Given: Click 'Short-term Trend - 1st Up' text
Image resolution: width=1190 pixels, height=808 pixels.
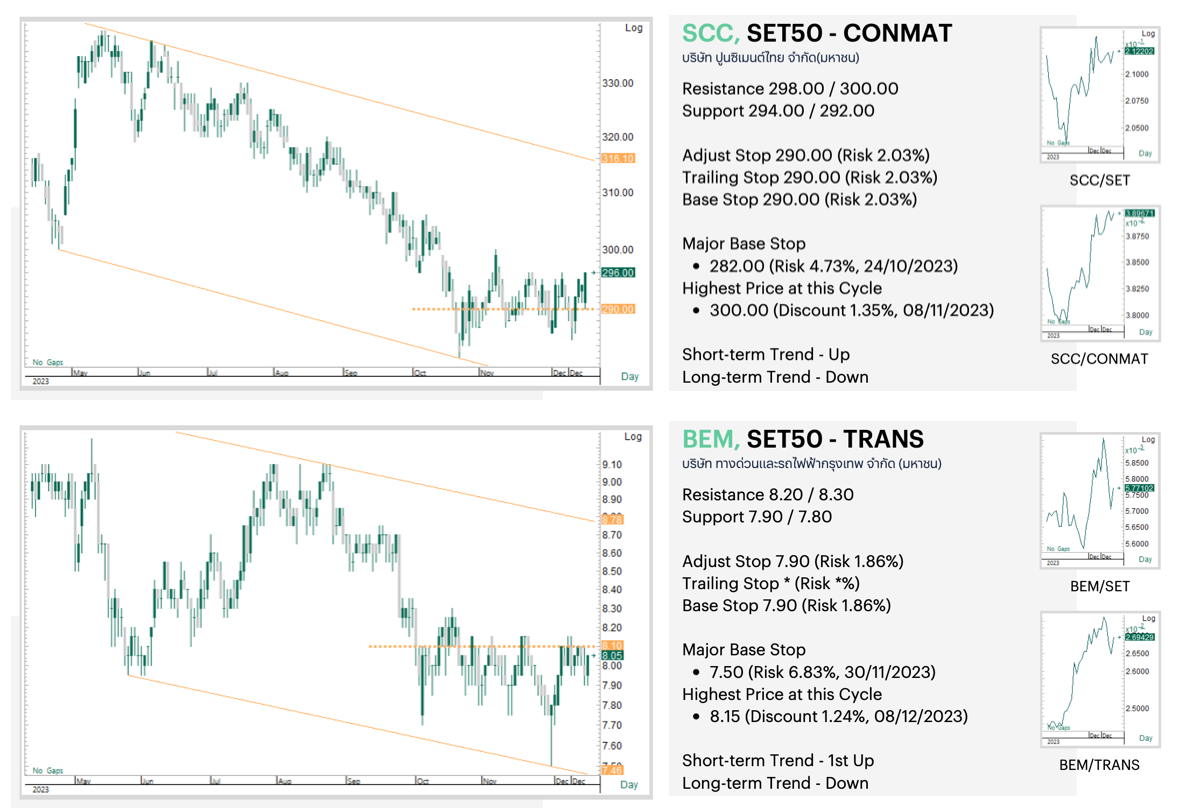Looking at the screenshot, I should pyautogui.click(x=778, y=761).
